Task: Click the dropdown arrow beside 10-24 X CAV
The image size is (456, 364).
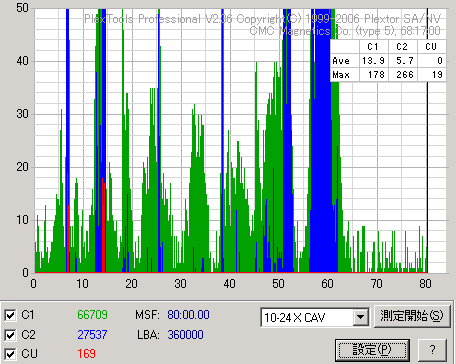Action: click(x=360, y=318)
